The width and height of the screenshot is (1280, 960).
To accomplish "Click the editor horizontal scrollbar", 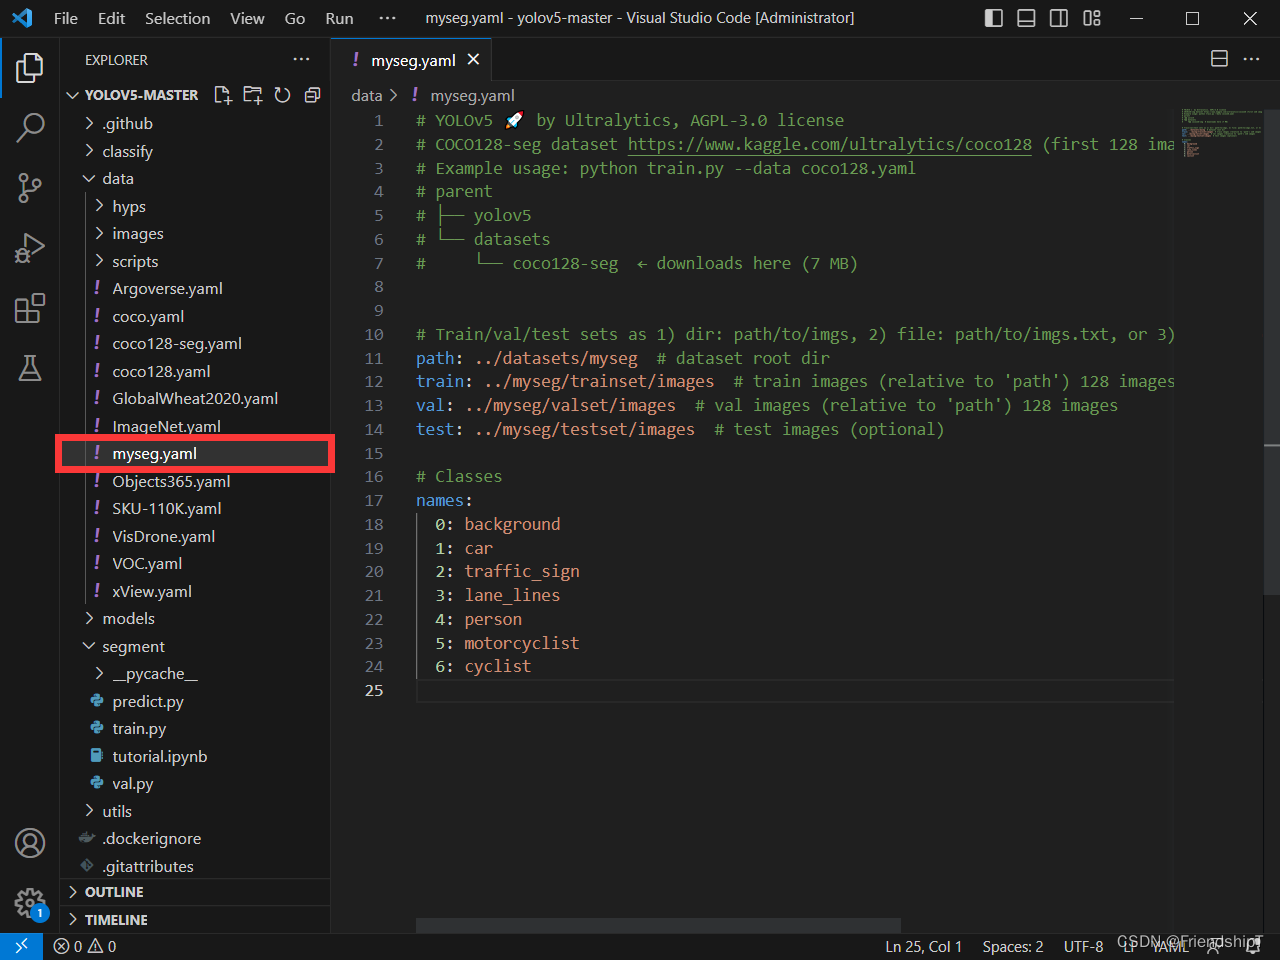I will pos(658,925).
